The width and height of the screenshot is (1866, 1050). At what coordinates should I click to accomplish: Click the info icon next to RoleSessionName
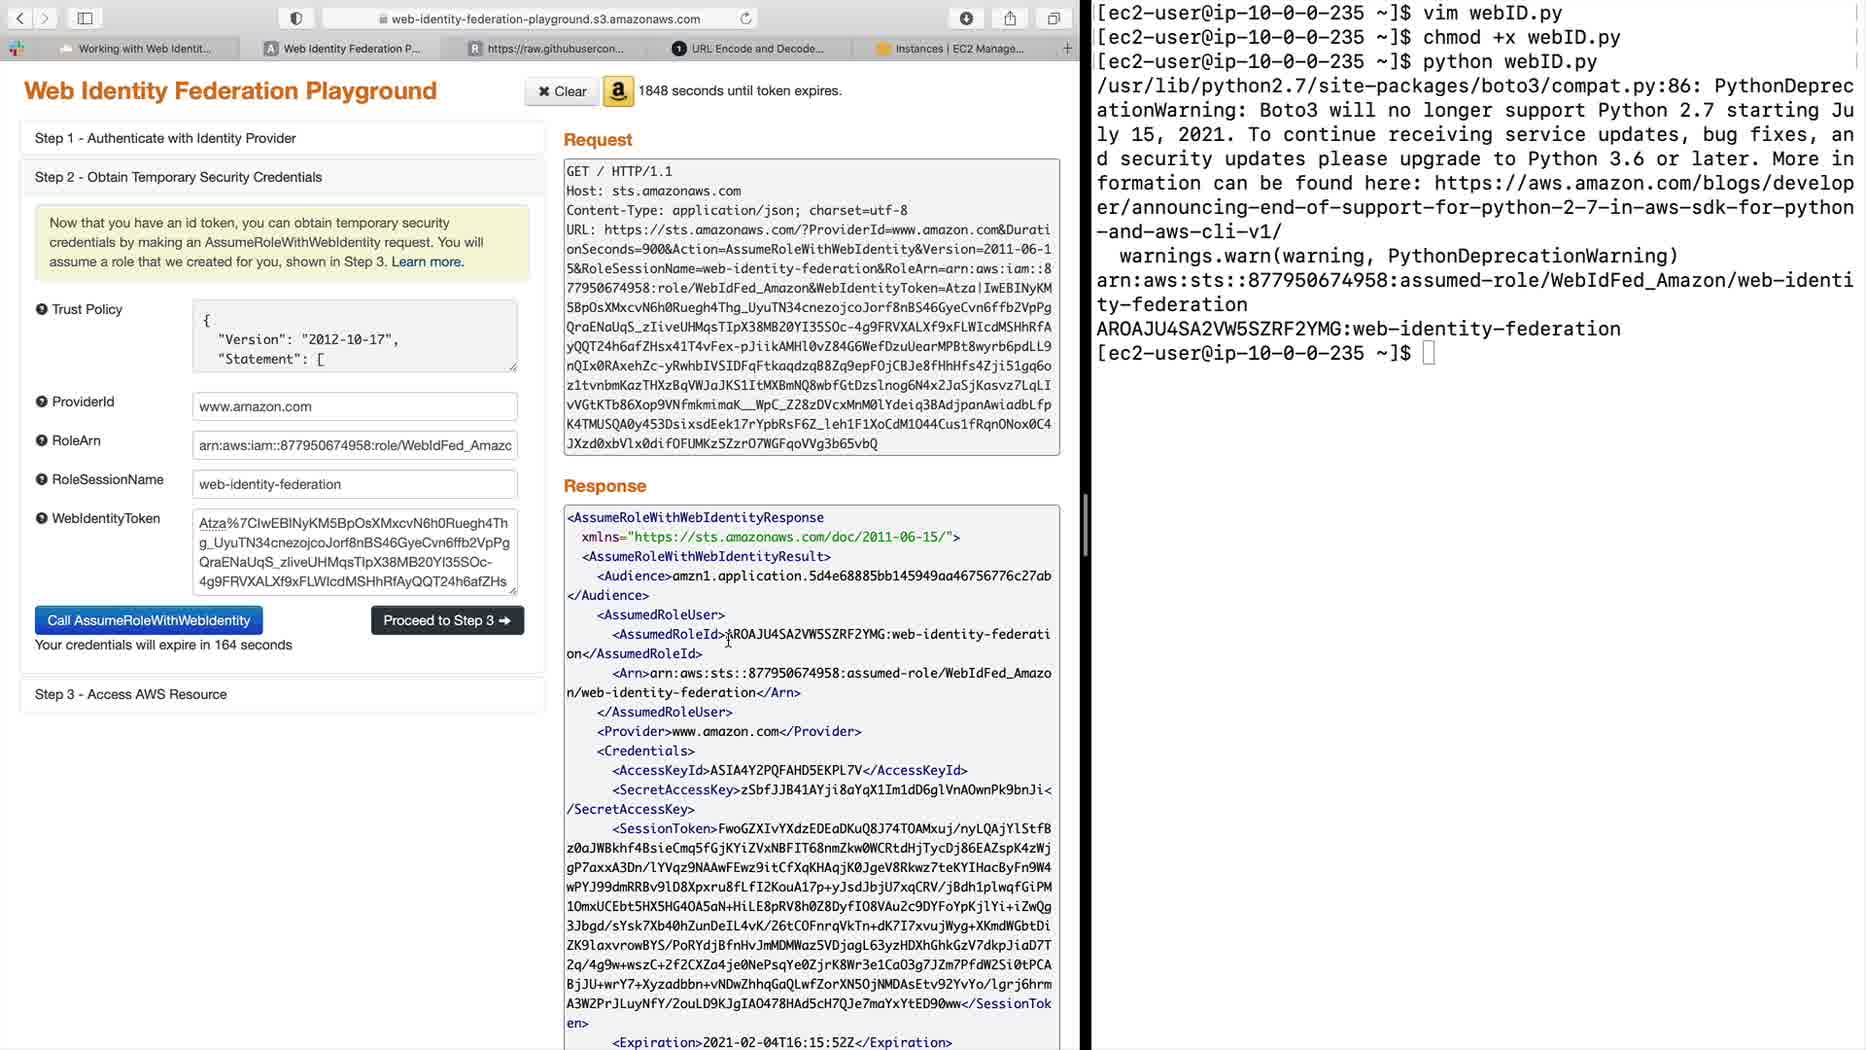41,479
